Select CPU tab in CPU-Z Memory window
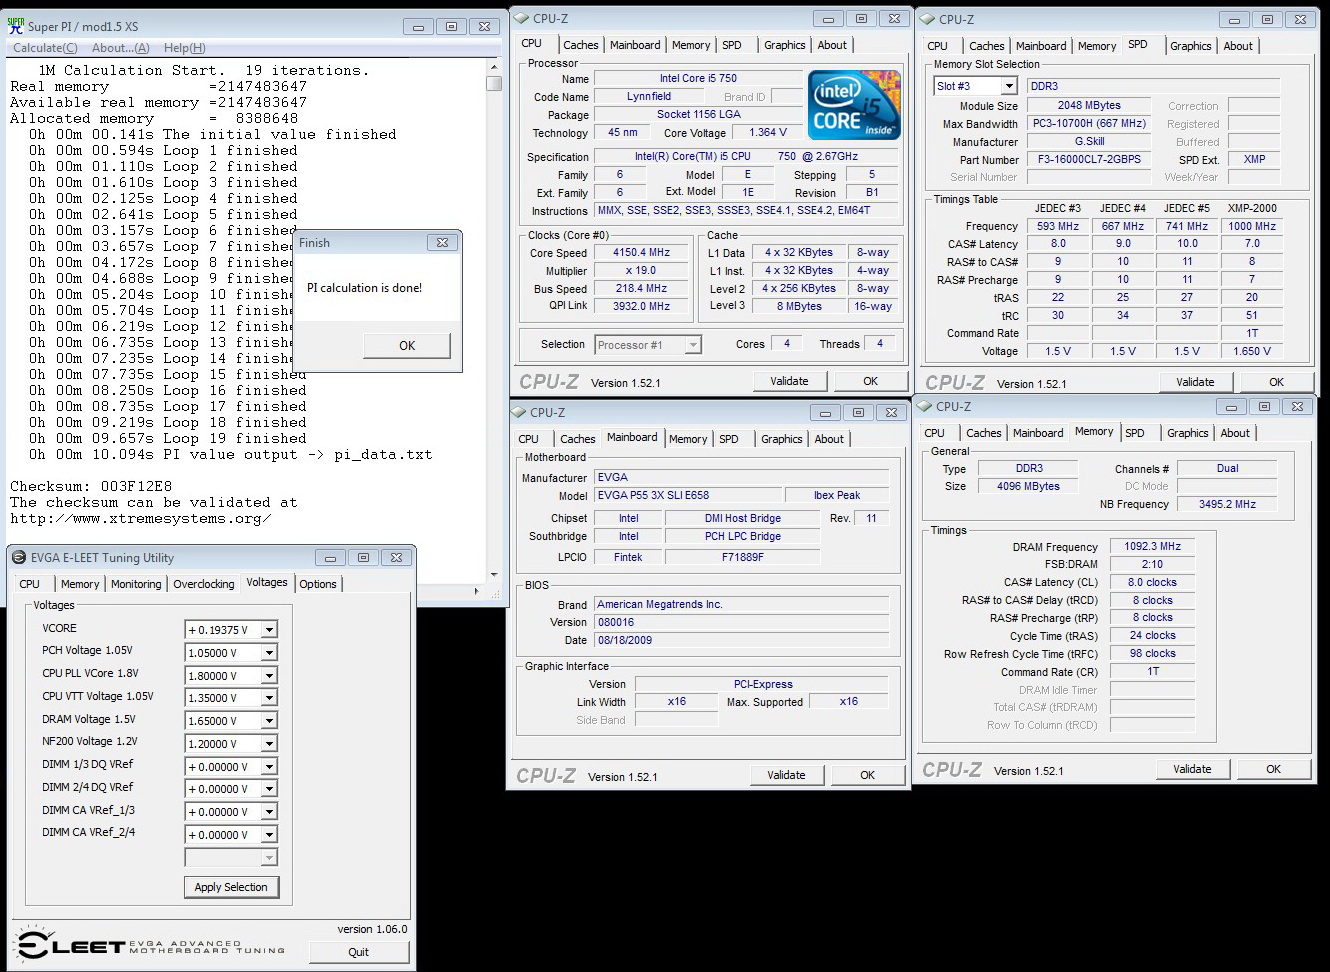 934,433
